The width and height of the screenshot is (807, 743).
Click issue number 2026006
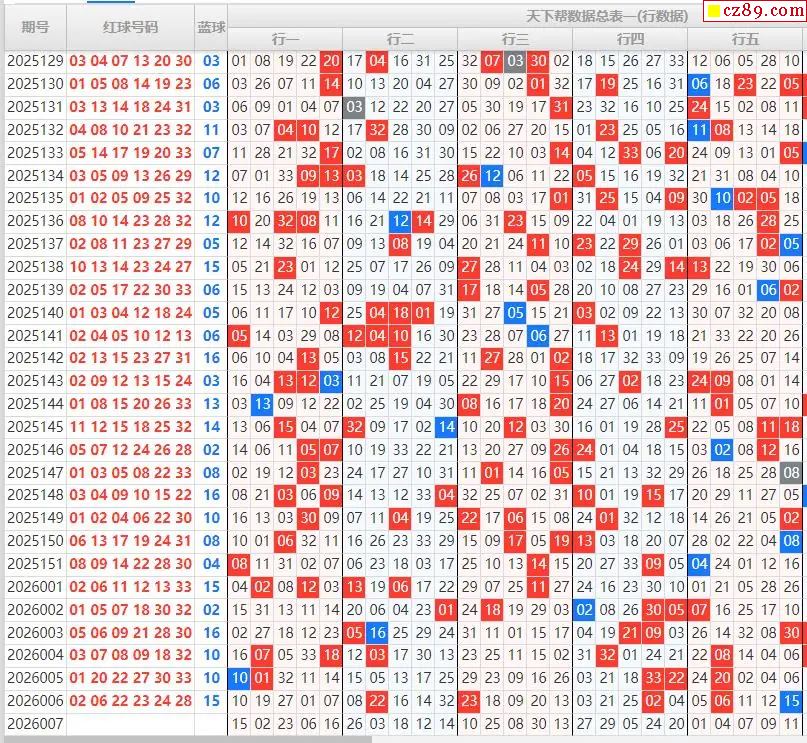[x=35, y=701]
